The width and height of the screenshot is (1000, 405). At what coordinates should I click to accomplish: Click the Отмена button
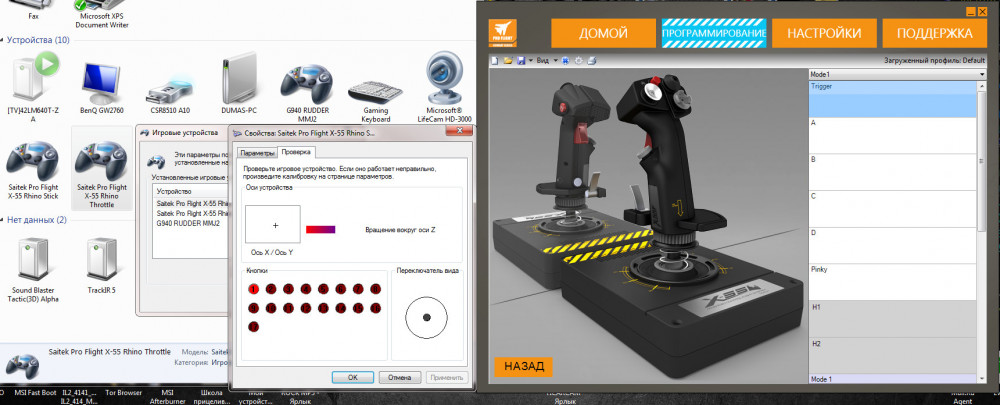400,377
